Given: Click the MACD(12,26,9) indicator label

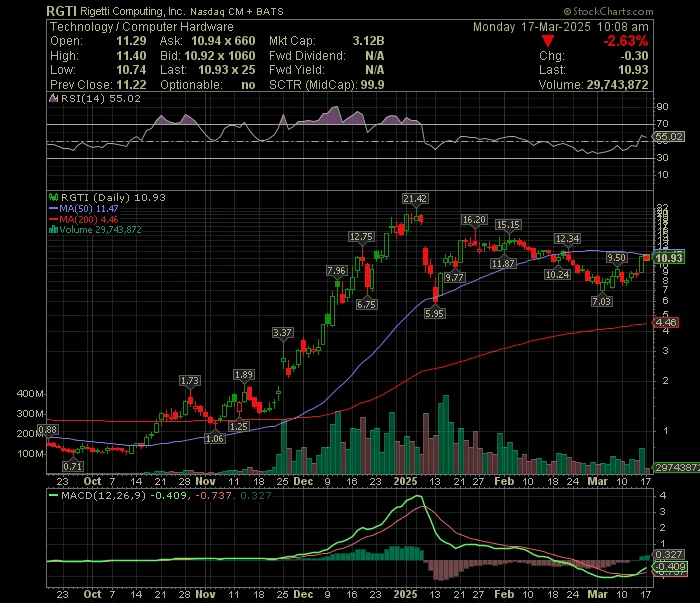Looking at the screenshot, I should [x=104, y=495].
